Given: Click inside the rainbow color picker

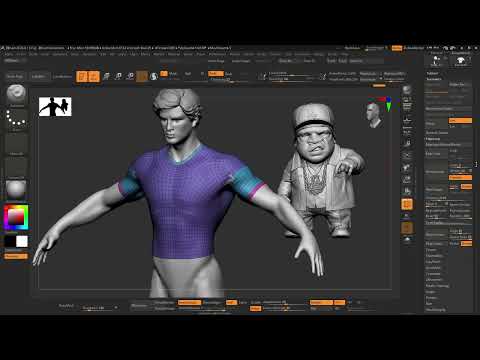Looking at the screenshot, I should [x=16, y=218].
